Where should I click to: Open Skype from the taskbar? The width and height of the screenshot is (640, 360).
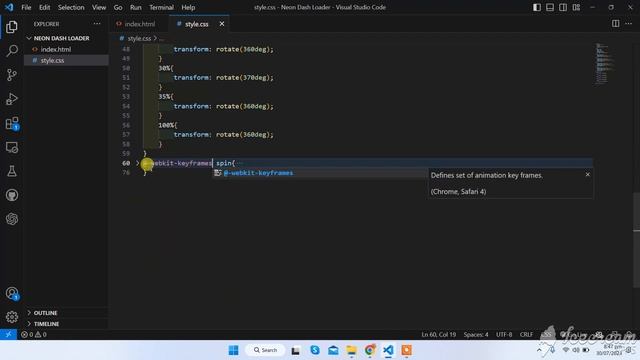coord(315,350)
